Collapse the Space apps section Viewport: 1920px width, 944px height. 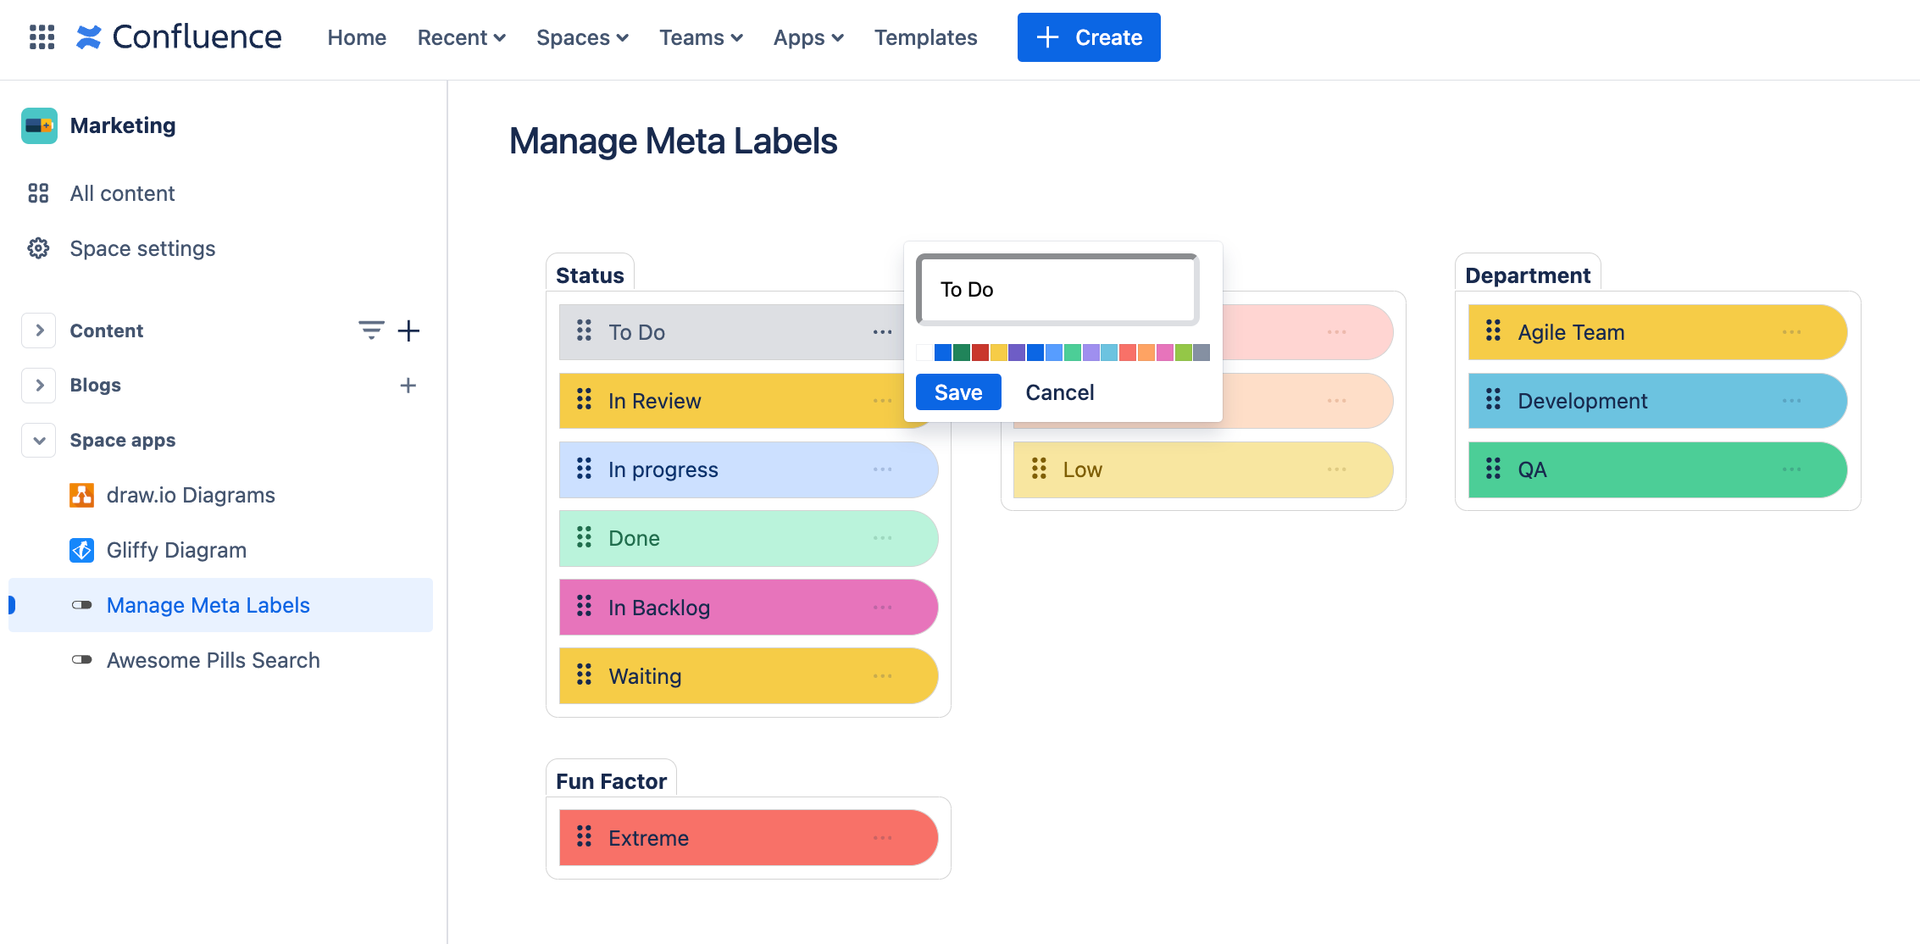(x=38, y=440)
